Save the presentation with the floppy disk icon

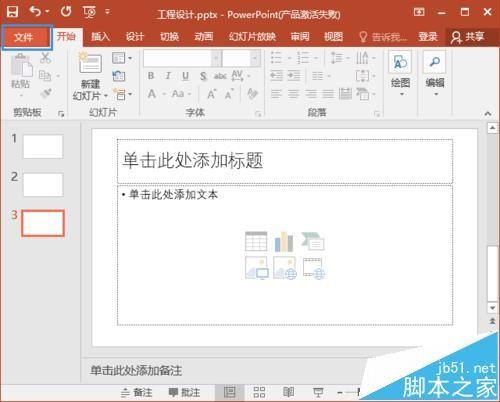pyautogui.click(x=12, y=12)
